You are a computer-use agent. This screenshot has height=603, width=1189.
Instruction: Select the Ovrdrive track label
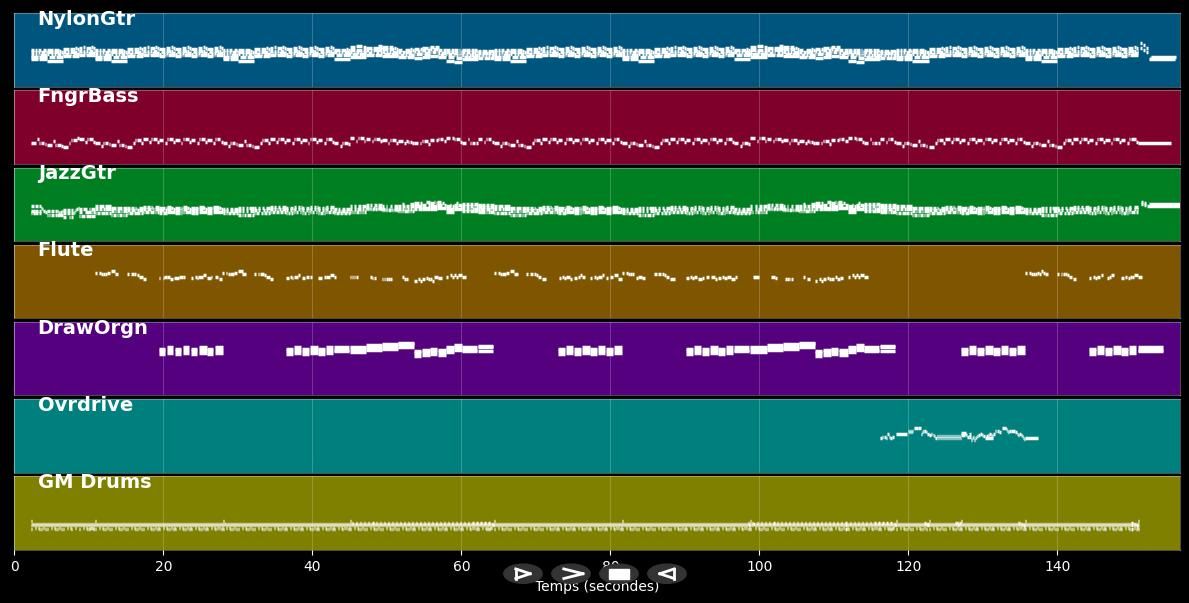point(85,405)
